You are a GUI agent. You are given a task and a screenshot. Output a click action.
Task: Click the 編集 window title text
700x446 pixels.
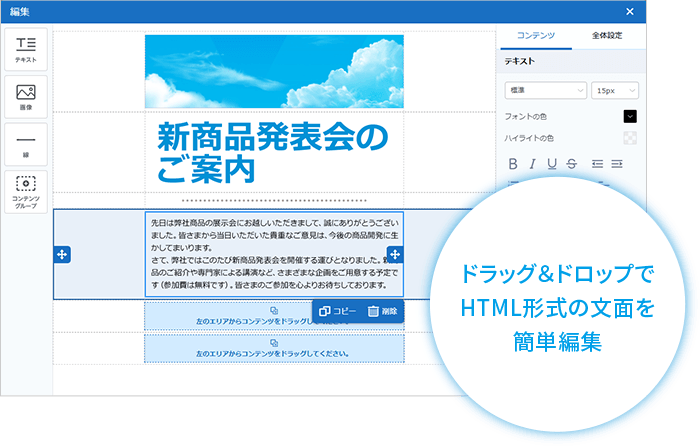point(20,12)
